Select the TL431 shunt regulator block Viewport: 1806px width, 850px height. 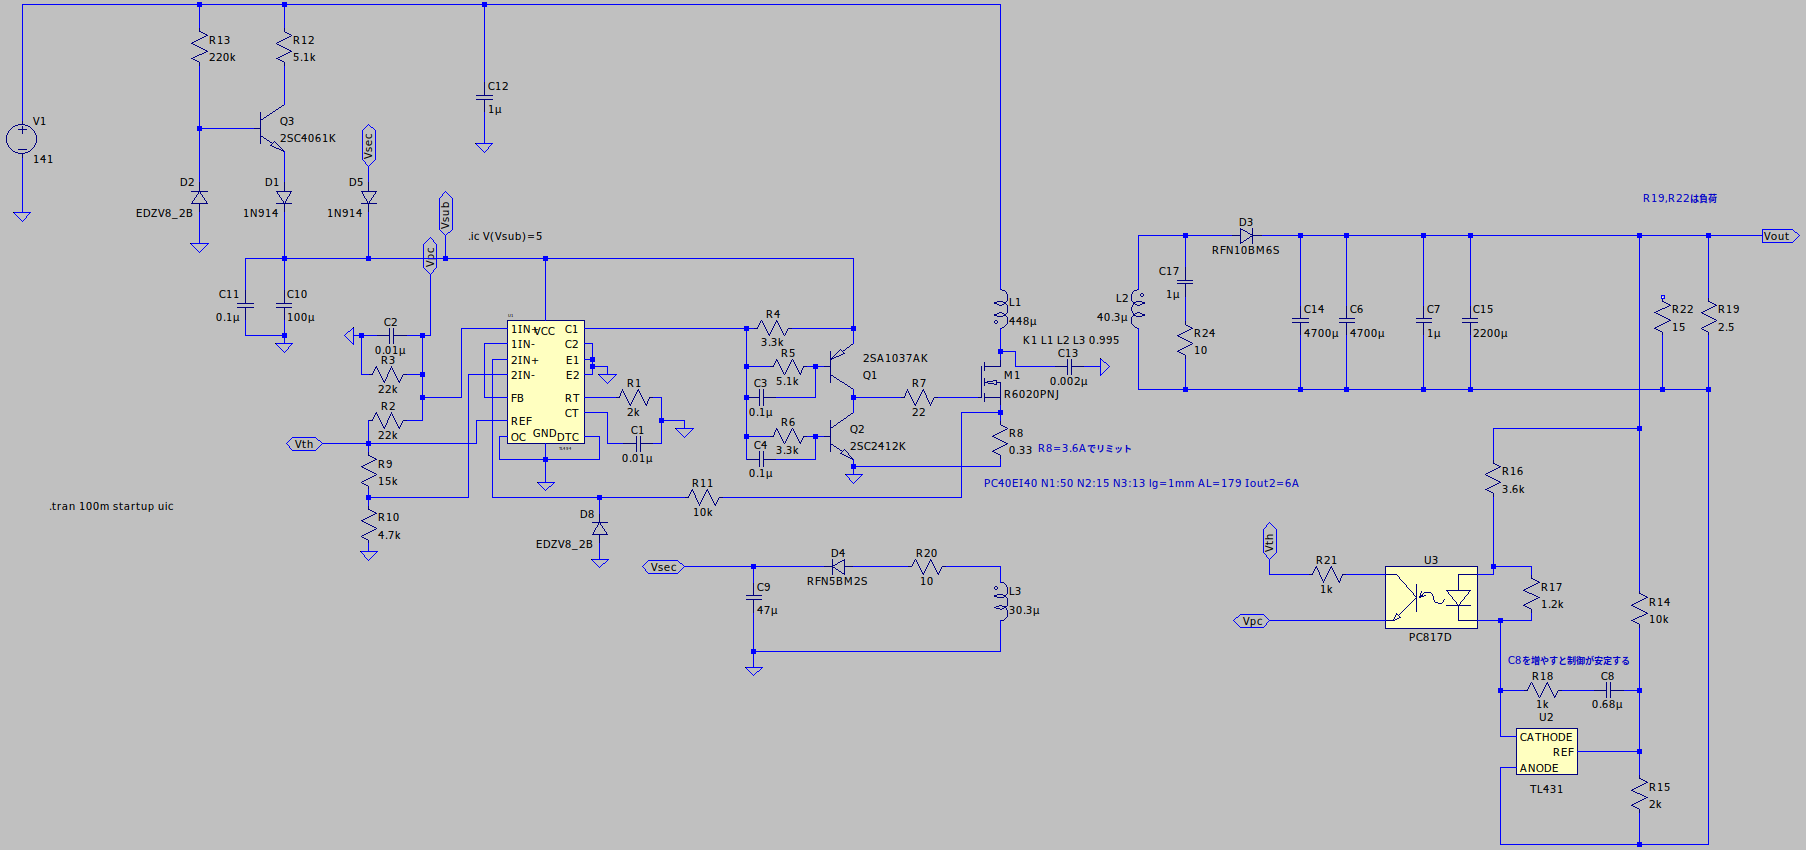(x=1546, y=752)
